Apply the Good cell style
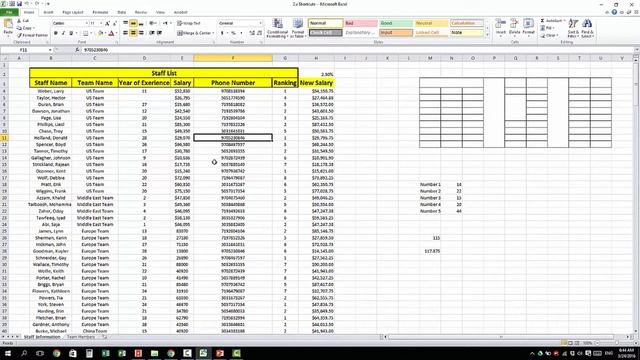This screenshot has height=360, width=640. (x=396, y=23)
